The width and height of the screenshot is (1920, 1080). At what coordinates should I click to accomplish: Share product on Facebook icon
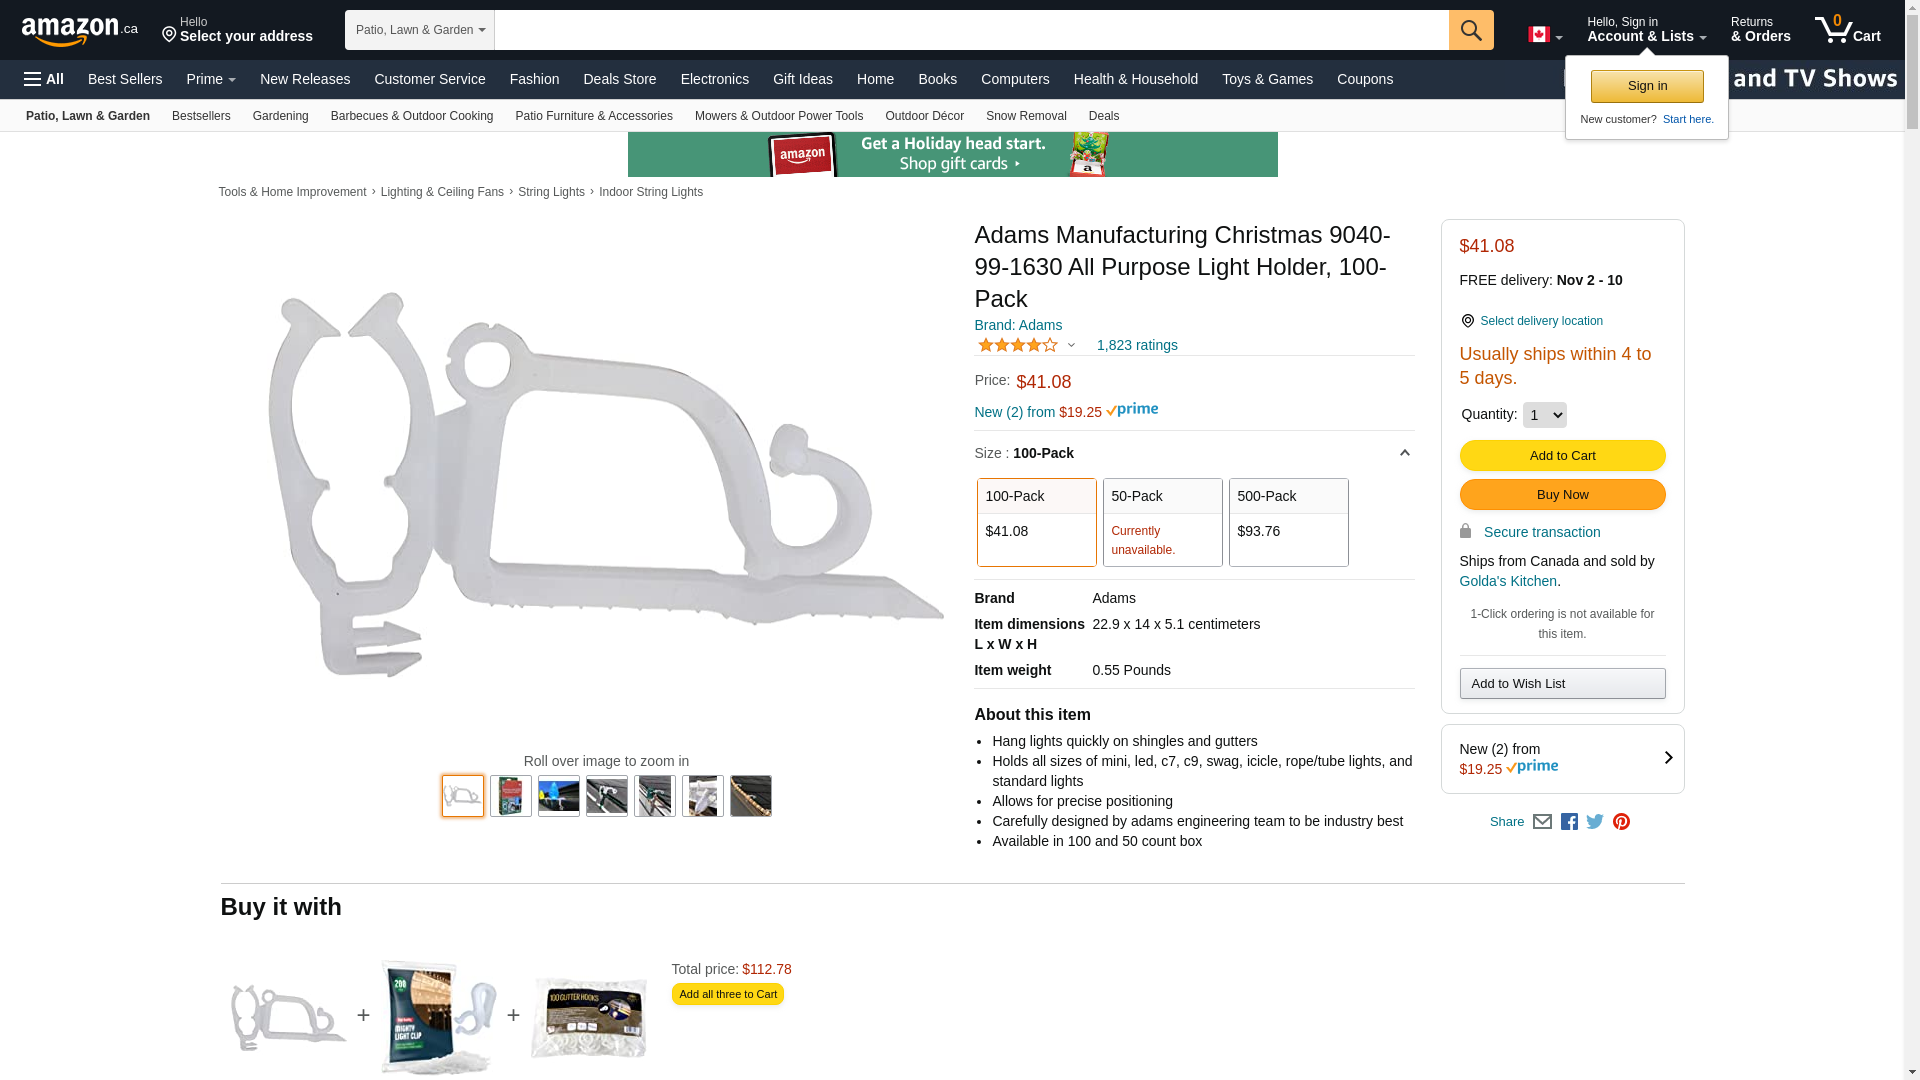tap(1569, 822)
